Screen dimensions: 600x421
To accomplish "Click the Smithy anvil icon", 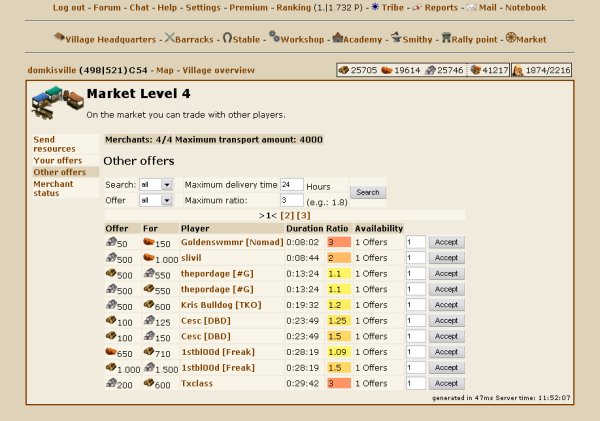I will [397, 38].
